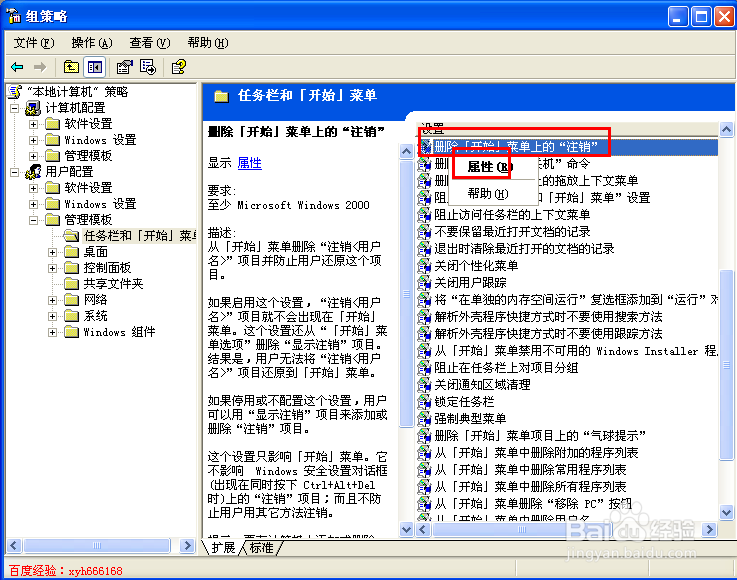Click the 设置 column header
This screenshot has width=737, height=580.
coord(567,128)
